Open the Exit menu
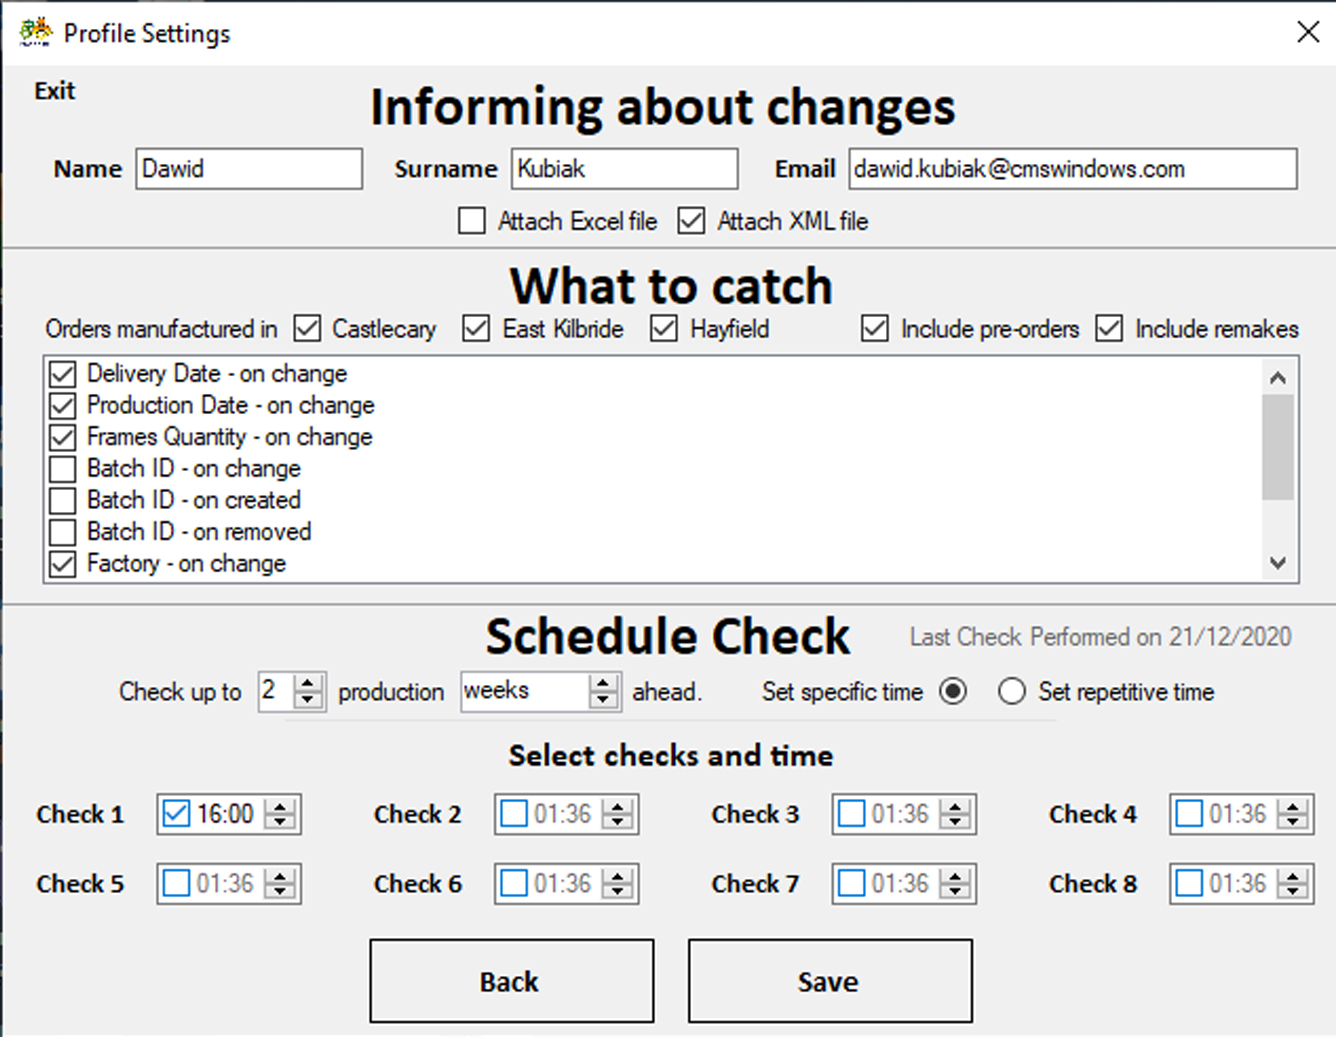This screenshot has width=1336, height=1037. click(54, 91)
